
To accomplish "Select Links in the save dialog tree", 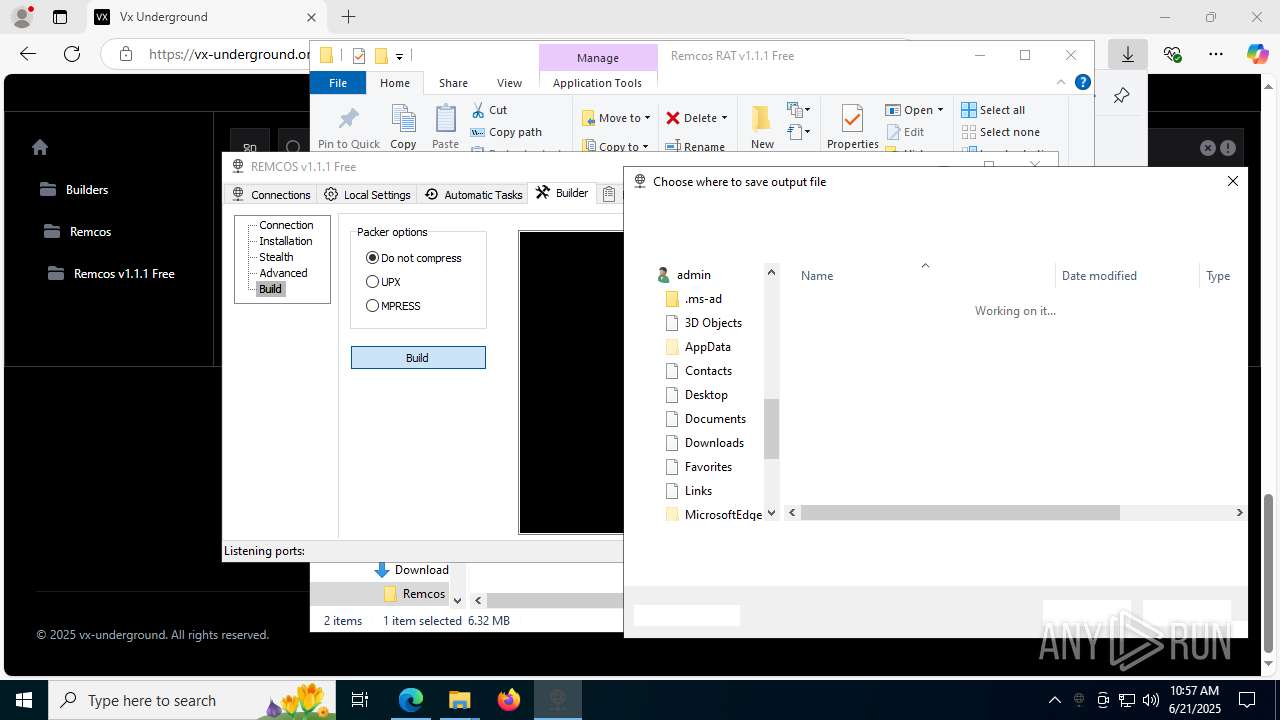I will click(x=688, y=491).
